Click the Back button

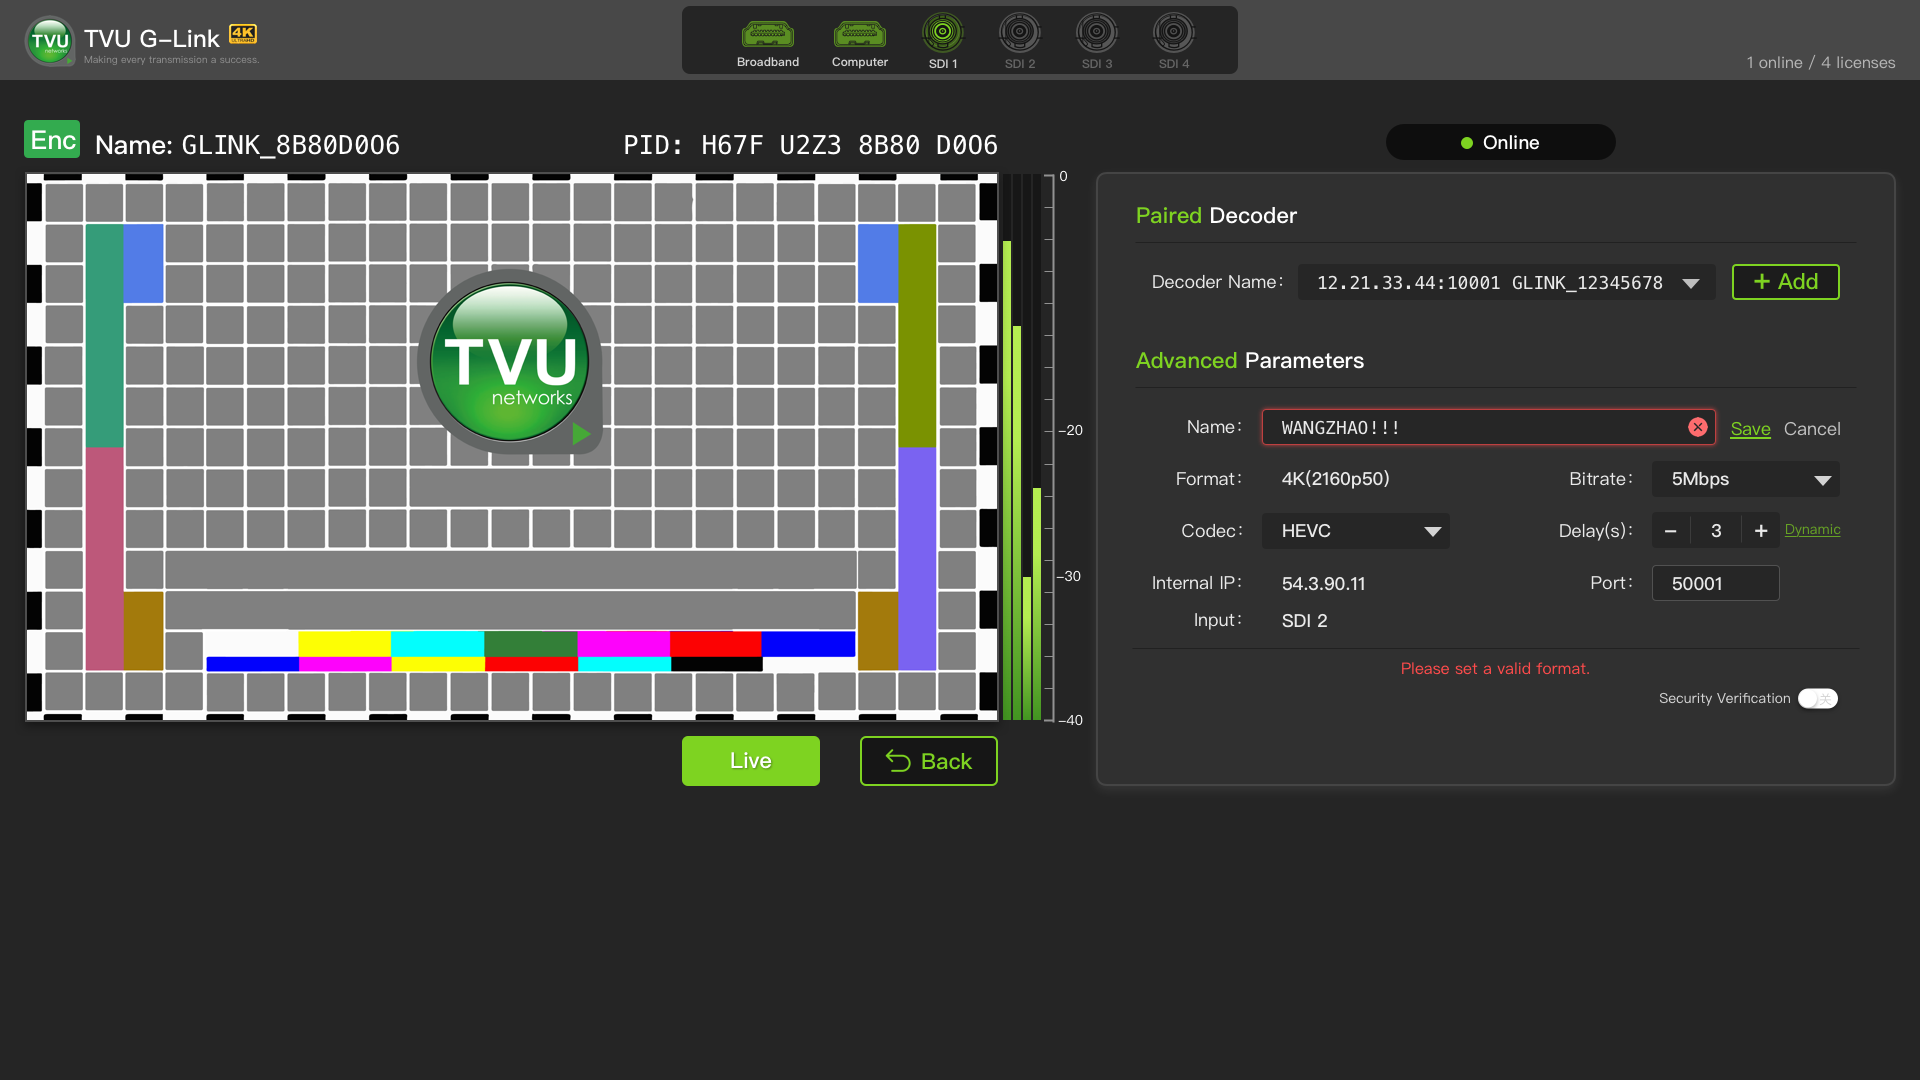(928, 761)
